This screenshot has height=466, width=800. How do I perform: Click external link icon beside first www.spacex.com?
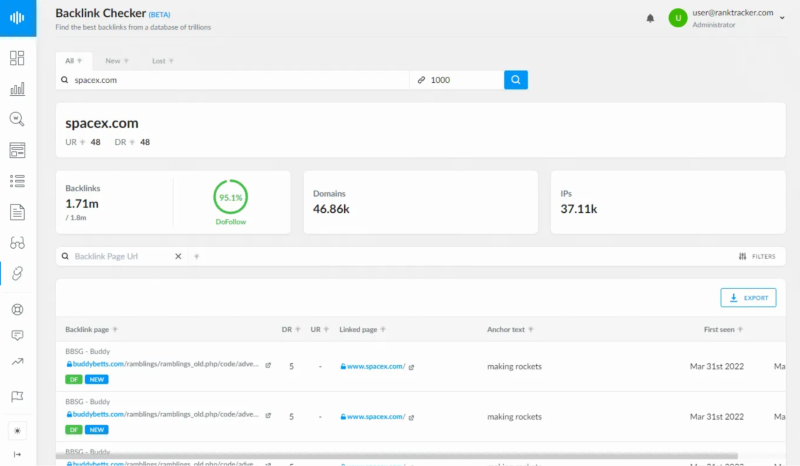pos(411,367)
